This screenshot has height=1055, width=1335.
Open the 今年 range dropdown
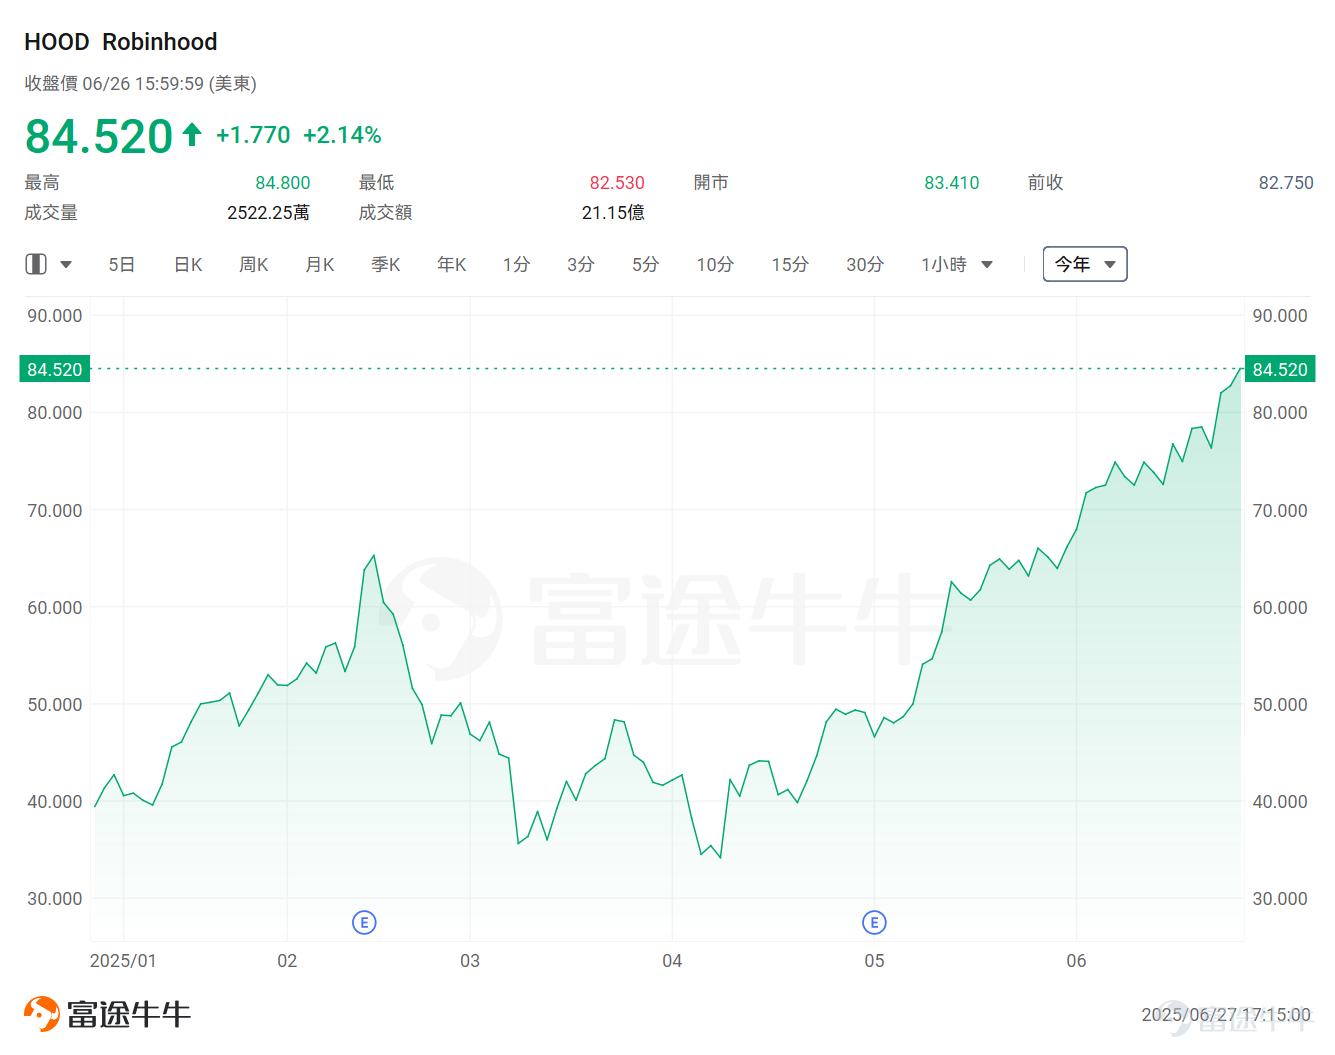point(1085,264)
